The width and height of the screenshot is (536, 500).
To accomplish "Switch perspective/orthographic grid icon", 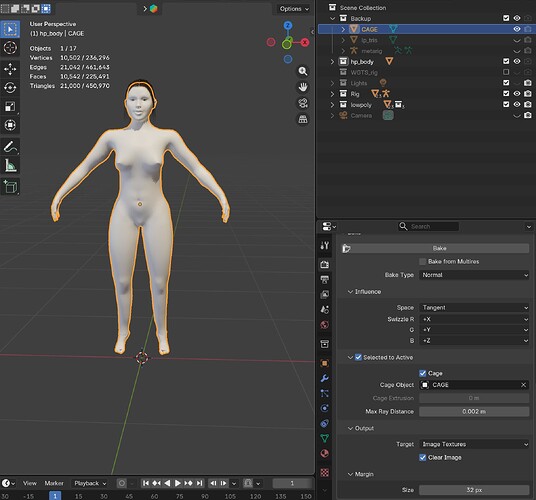I will tap(303, 119).
